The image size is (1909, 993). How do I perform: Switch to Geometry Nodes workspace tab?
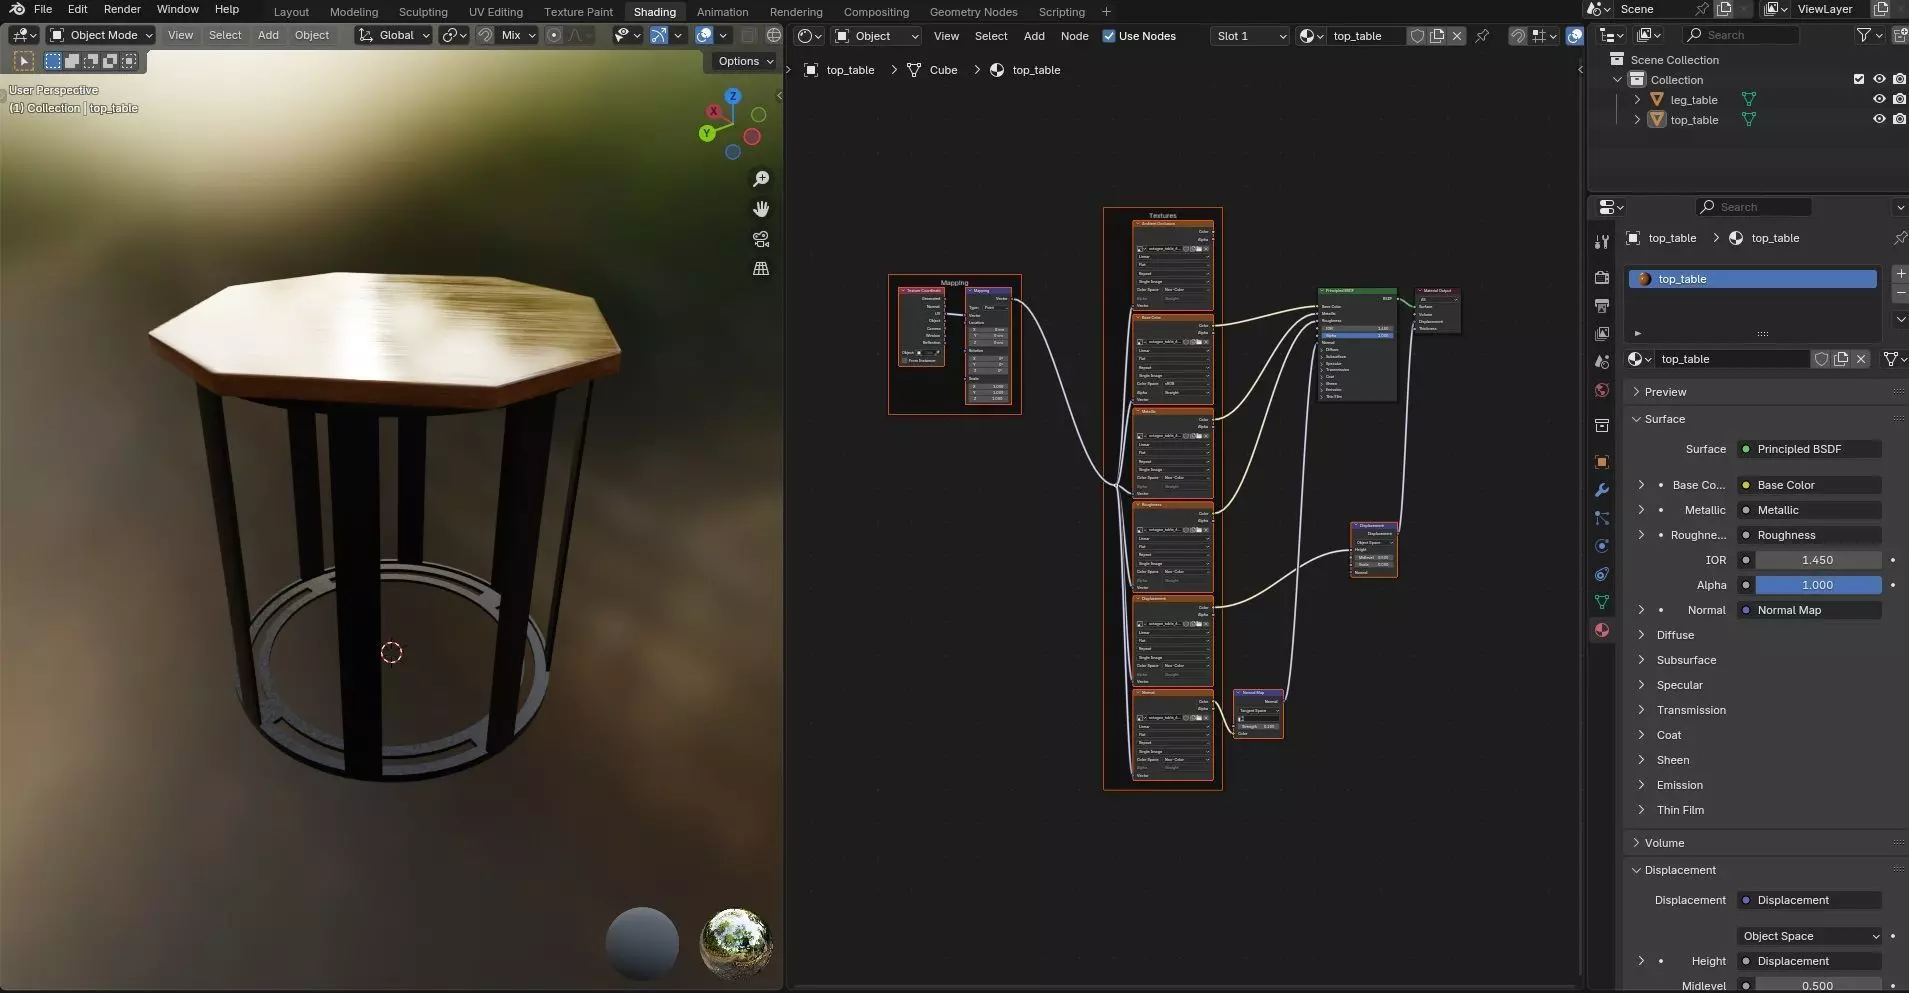tap(973, 12)
